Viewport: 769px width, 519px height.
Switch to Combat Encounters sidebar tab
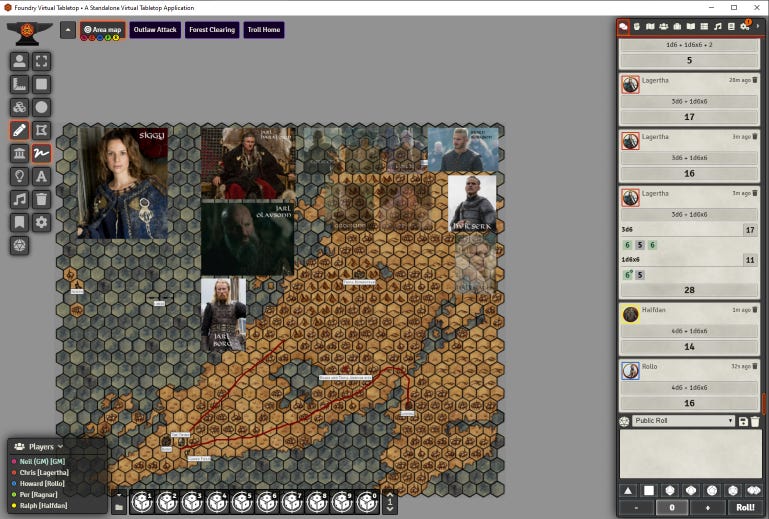pyautogui.click(x=637, y=26)
